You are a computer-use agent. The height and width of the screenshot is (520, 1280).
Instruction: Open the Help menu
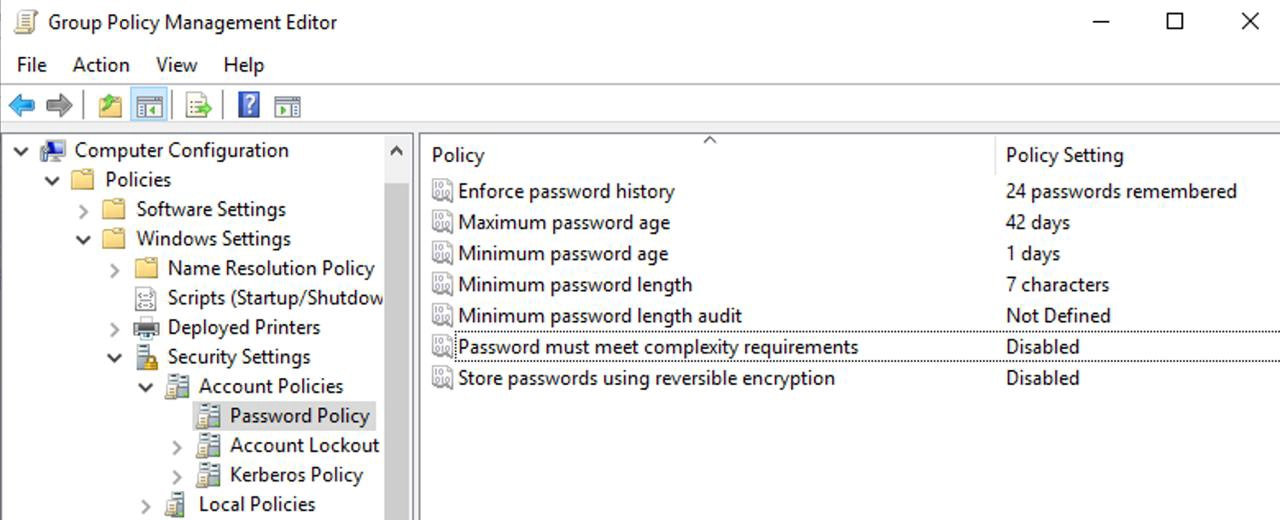tap(244, 65)
